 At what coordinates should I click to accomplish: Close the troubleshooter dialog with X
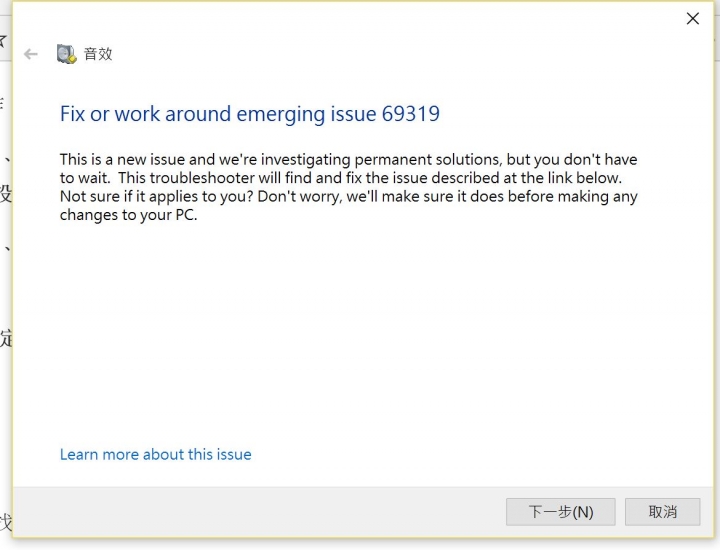tap(692, 18)
